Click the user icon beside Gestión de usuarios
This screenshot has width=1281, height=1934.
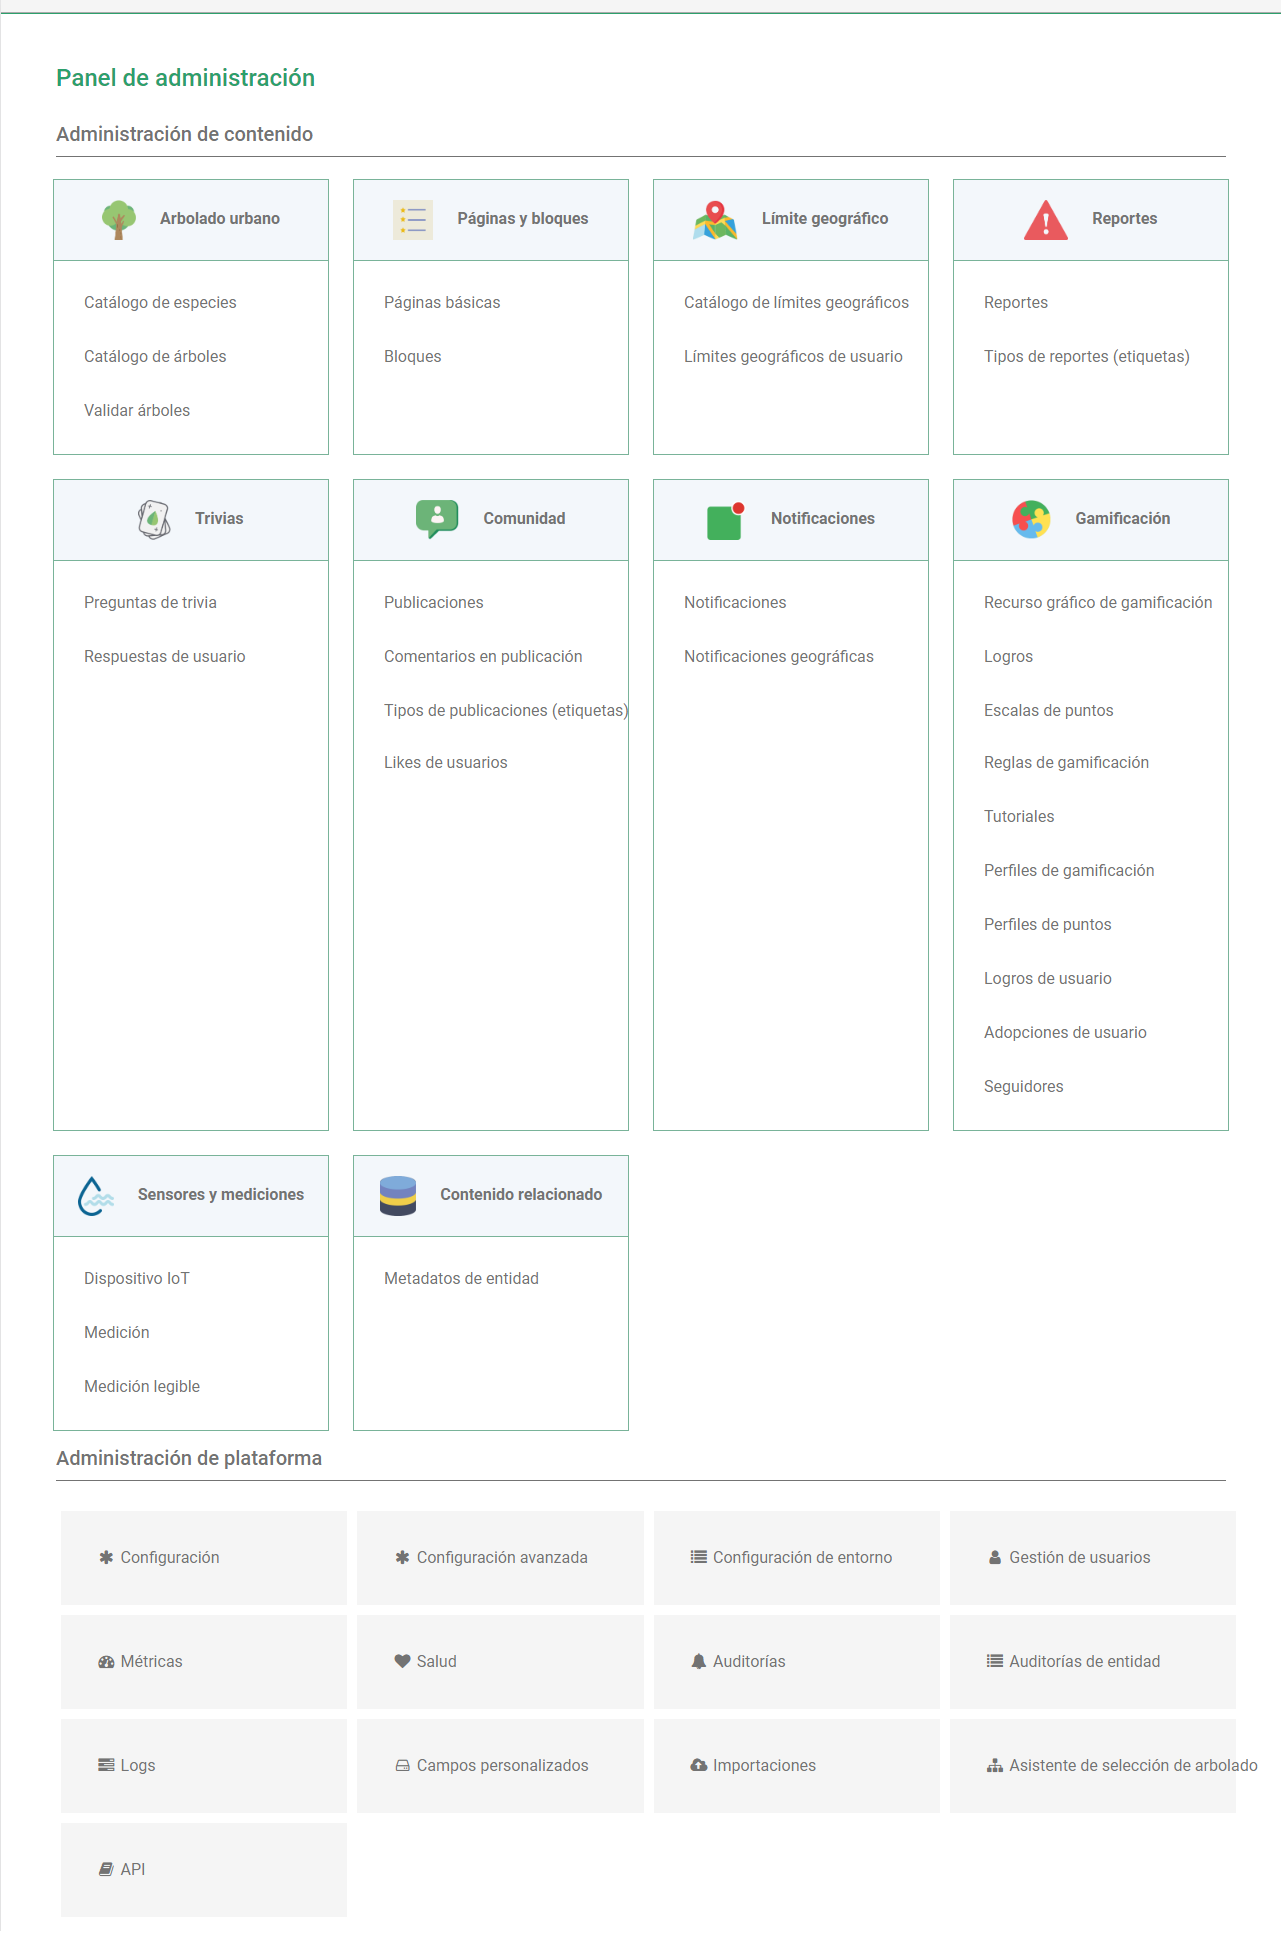[995, 1557]
